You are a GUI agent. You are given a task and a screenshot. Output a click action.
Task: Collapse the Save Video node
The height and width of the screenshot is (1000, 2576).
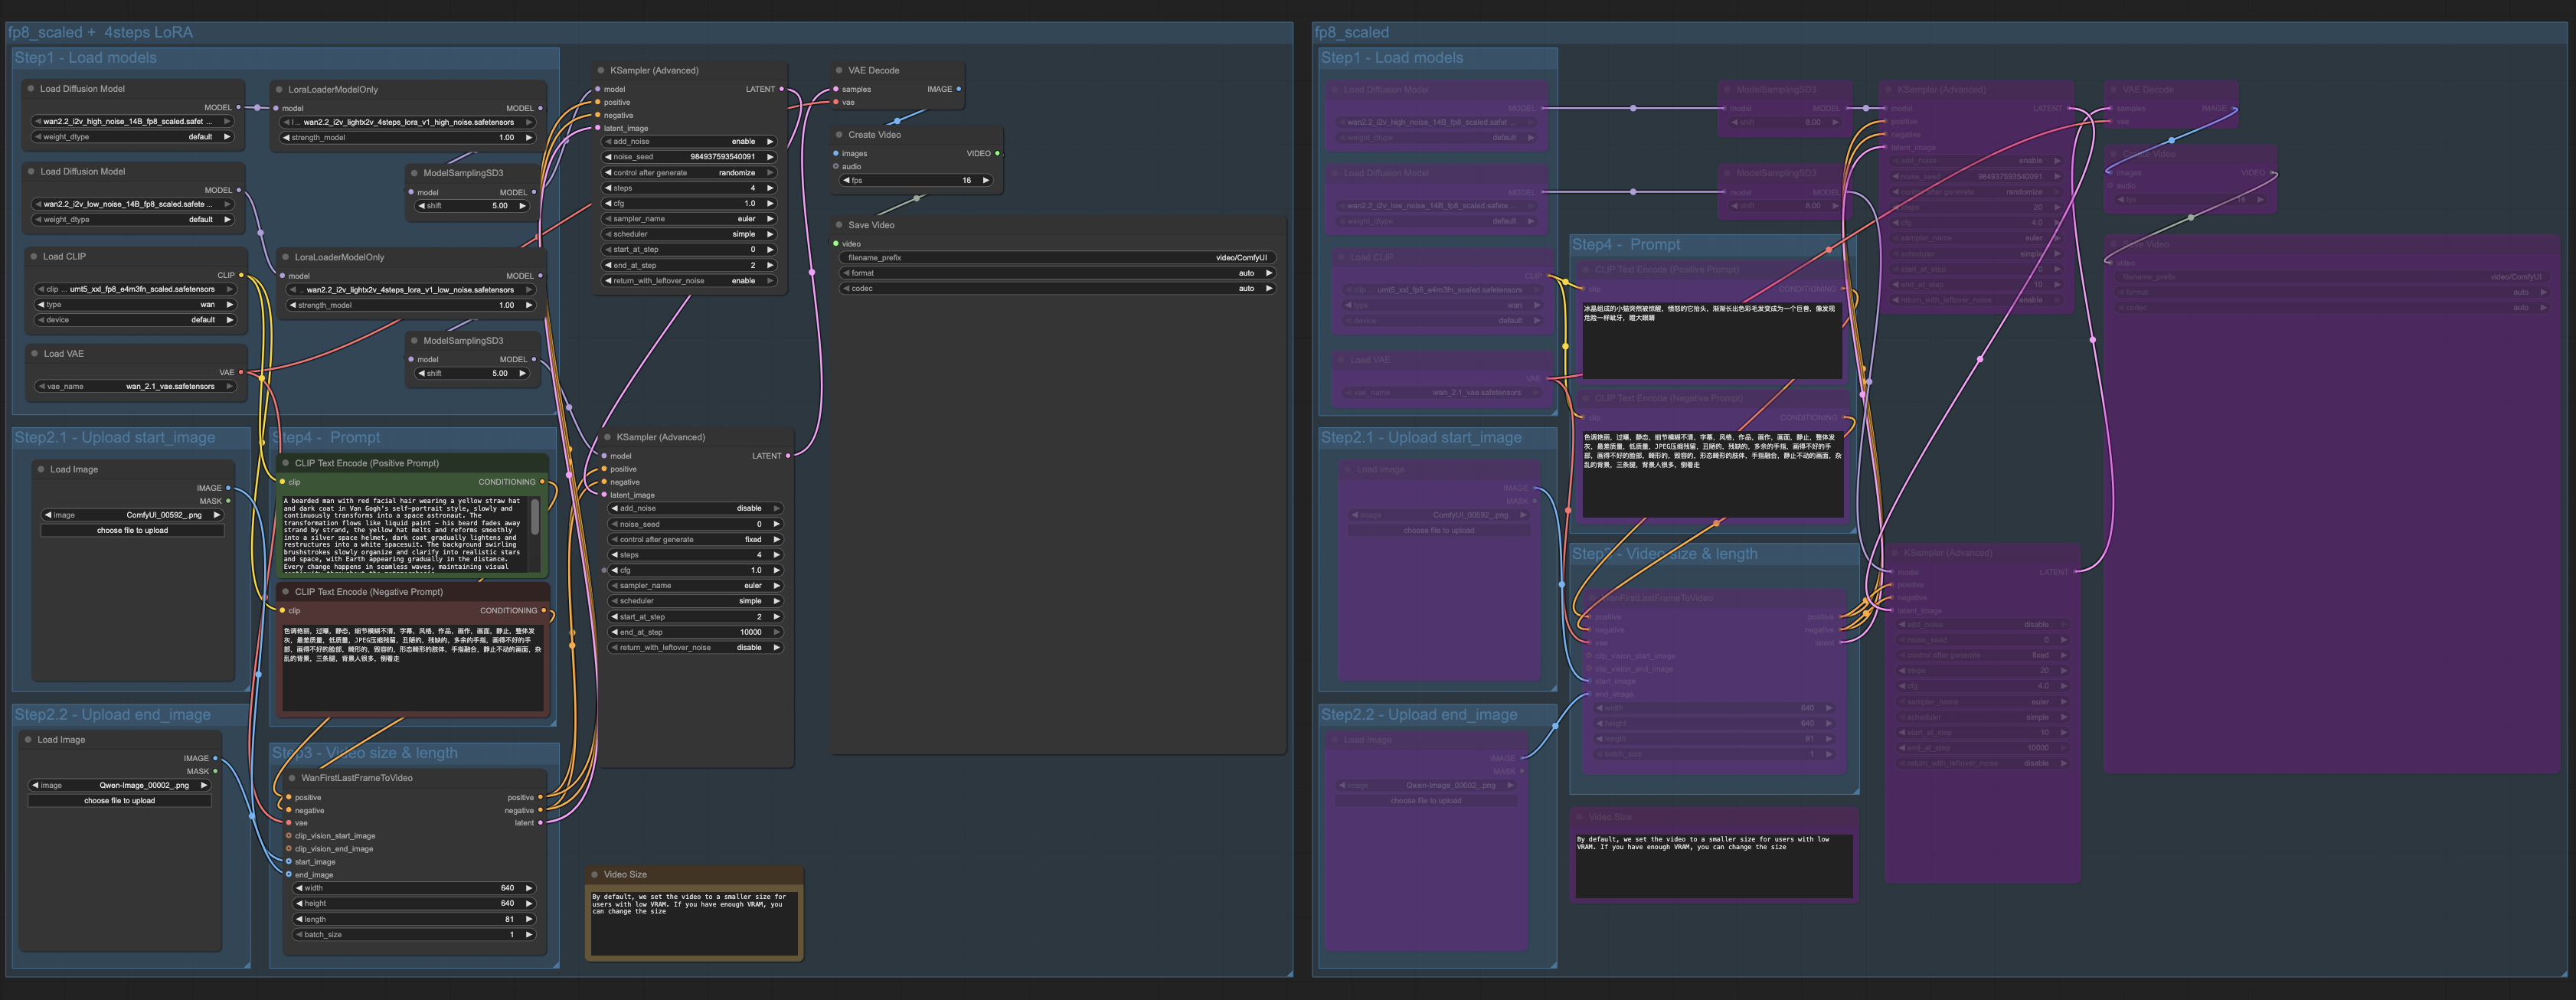(840, 225)
